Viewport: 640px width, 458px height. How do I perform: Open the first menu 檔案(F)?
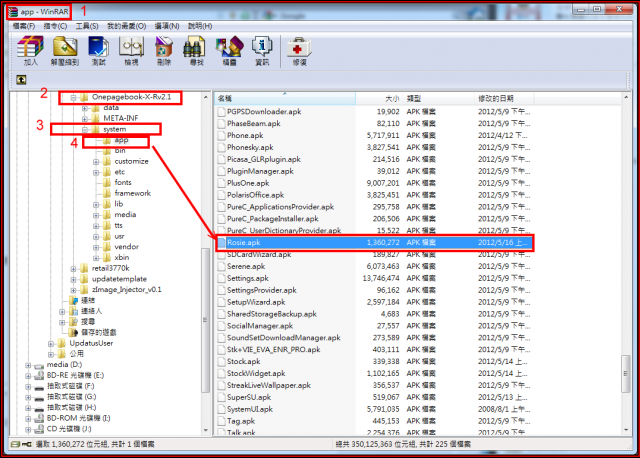(x=24, y=26)
